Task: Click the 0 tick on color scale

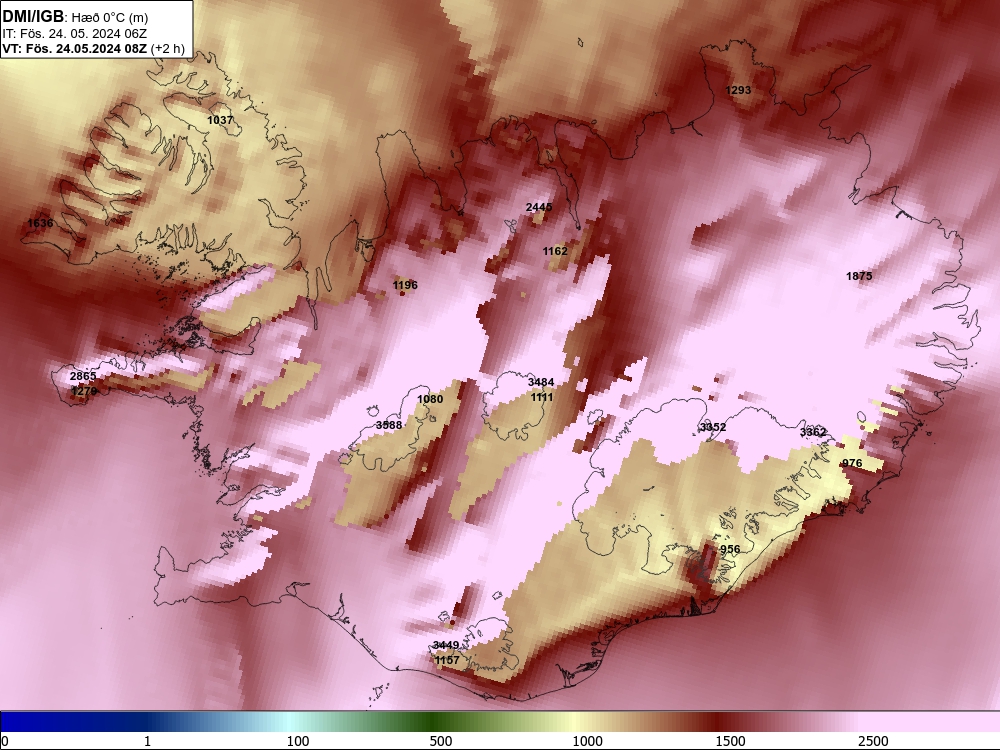Action: [5, 740]
